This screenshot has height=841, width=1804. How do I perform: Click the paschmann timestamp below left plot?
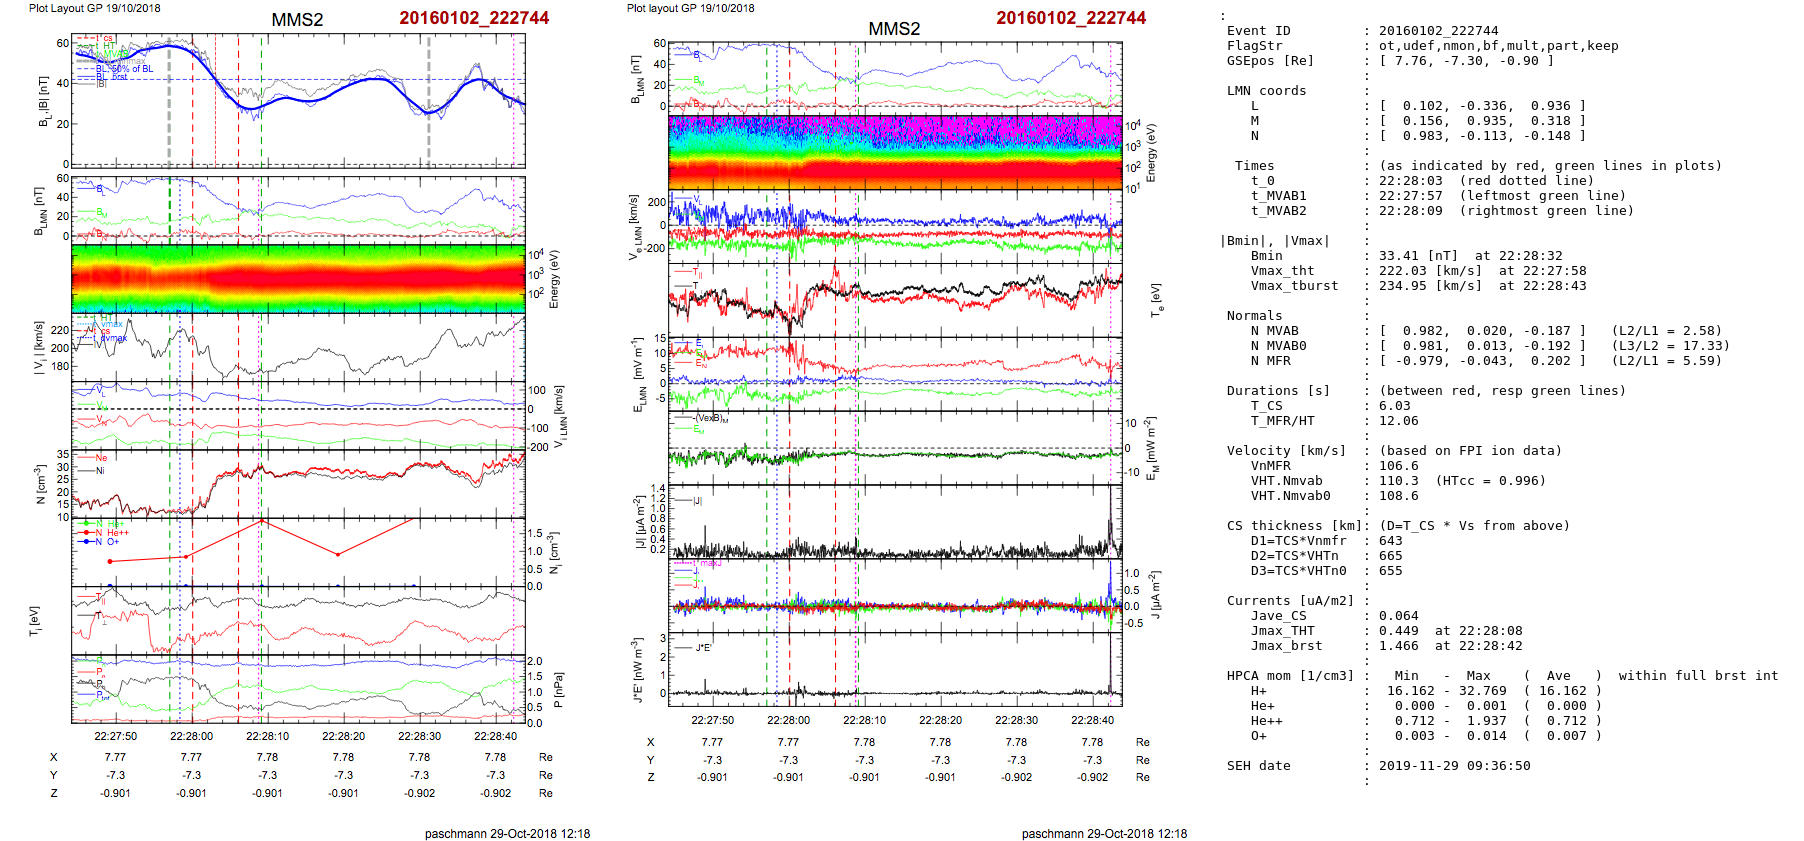click(x=507, y=834)
